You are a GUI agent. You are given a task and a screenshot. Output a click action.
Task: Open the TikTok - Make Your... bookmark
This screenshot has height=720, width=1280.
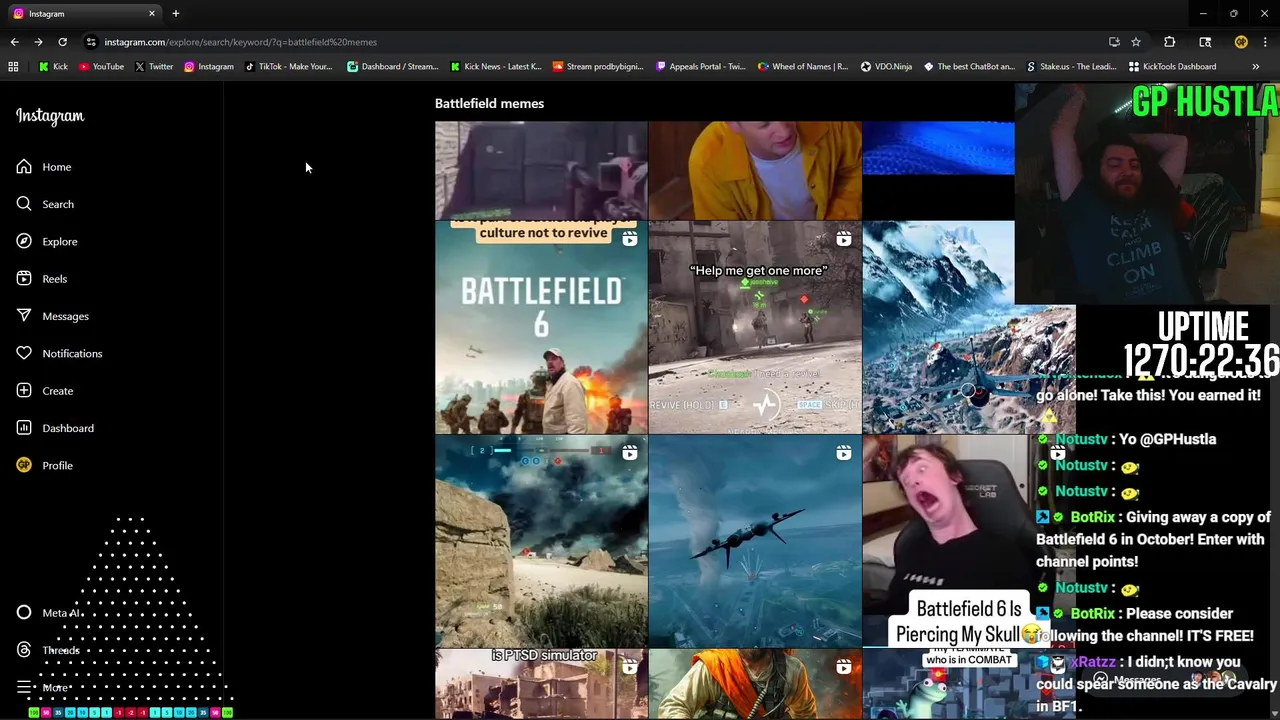click(x=288, y=67)
